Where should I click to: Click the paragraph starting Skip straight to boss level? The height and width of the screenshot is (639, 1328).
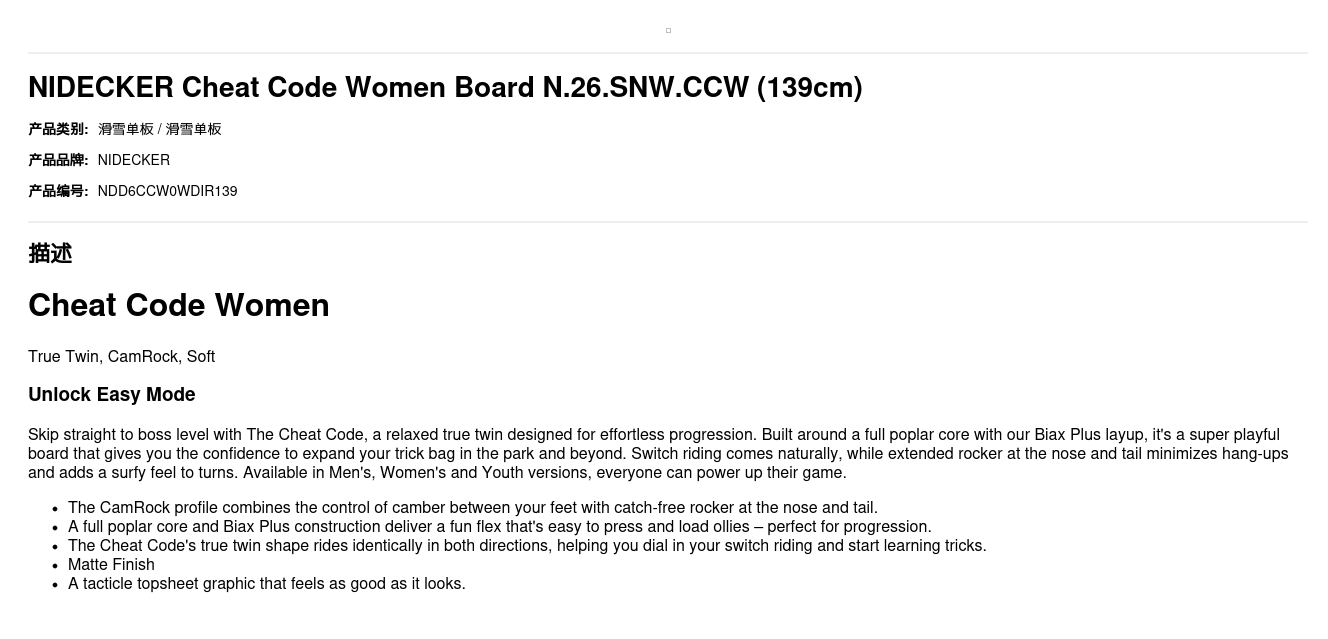pyautogui.click(x=657, y=454)
